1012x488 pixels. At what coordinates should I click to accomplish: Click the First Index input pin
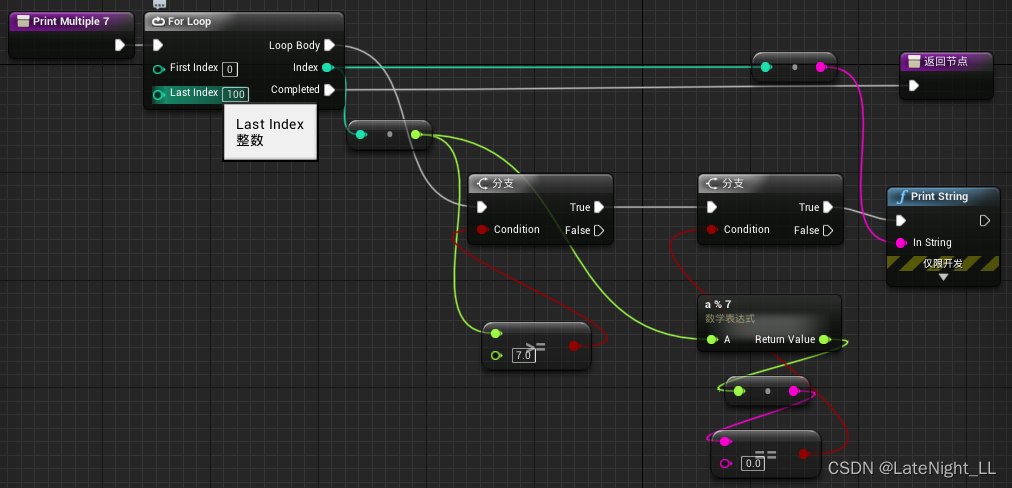[x=158, y=68]
